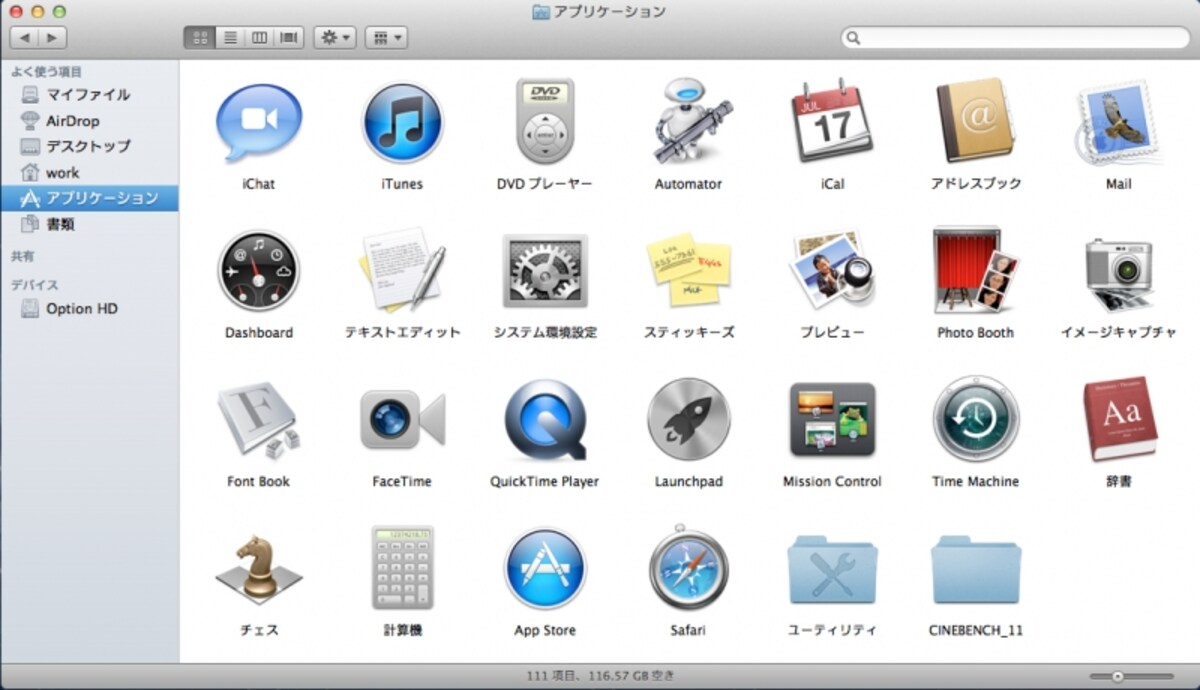Select the Mail stamp icon

pos(1118,123)
